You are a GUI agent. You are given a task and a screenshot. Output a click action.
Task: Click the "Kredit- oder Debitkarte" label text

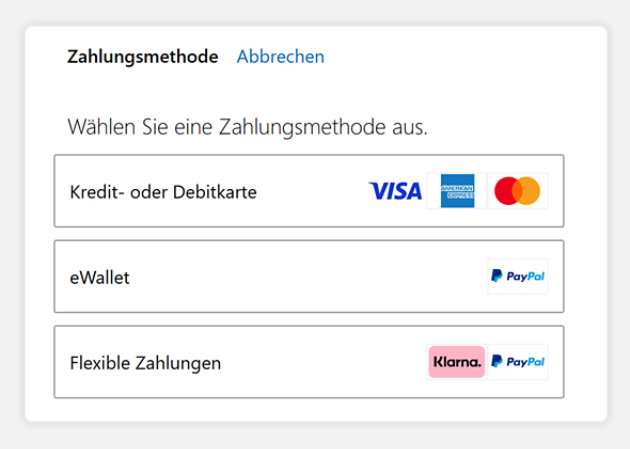pyautogui.click(x=163, y=192)
